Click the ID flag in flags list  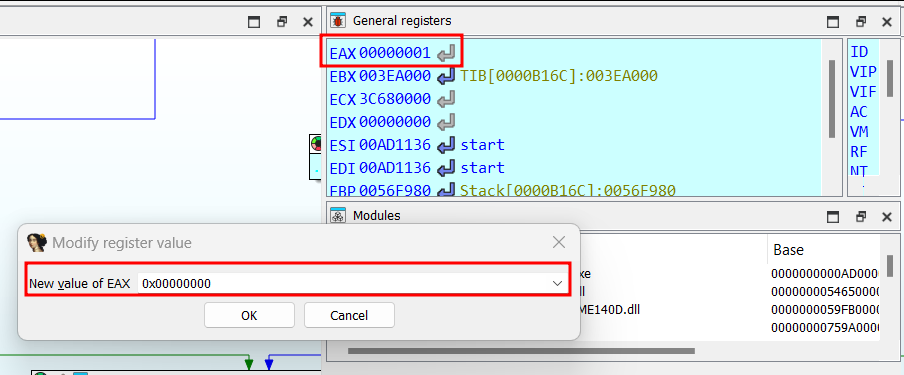pyautogui.click(x=859, y=52)
